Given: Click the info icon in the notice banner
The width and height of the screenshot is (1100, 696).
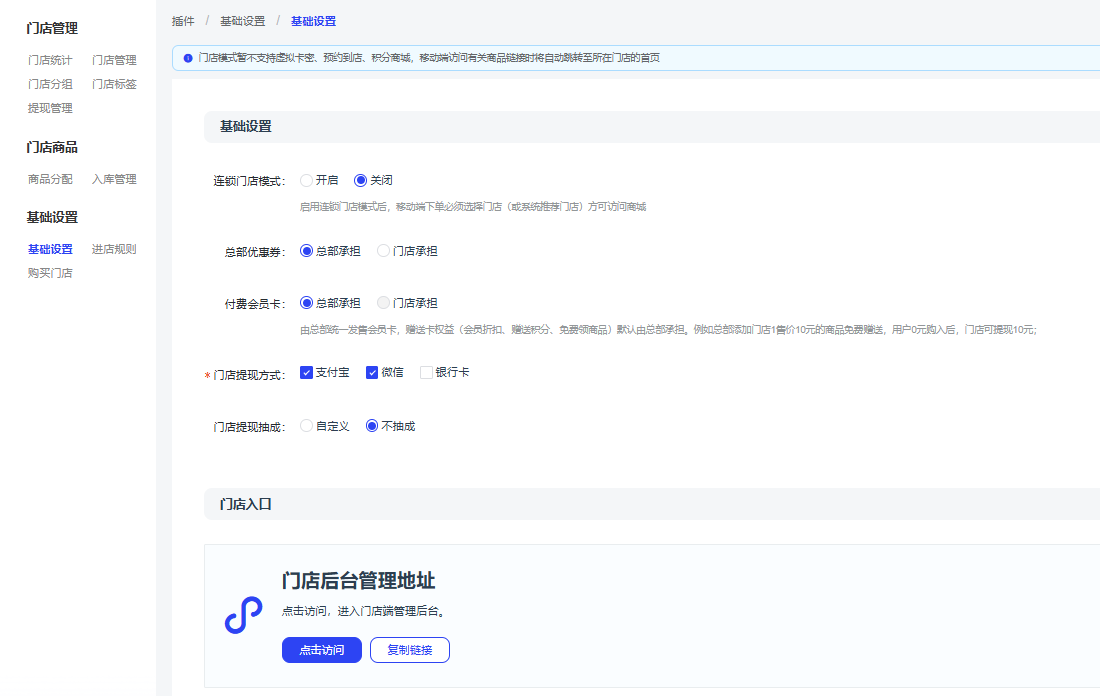Looking at the screenshot, I should point(188,58).
